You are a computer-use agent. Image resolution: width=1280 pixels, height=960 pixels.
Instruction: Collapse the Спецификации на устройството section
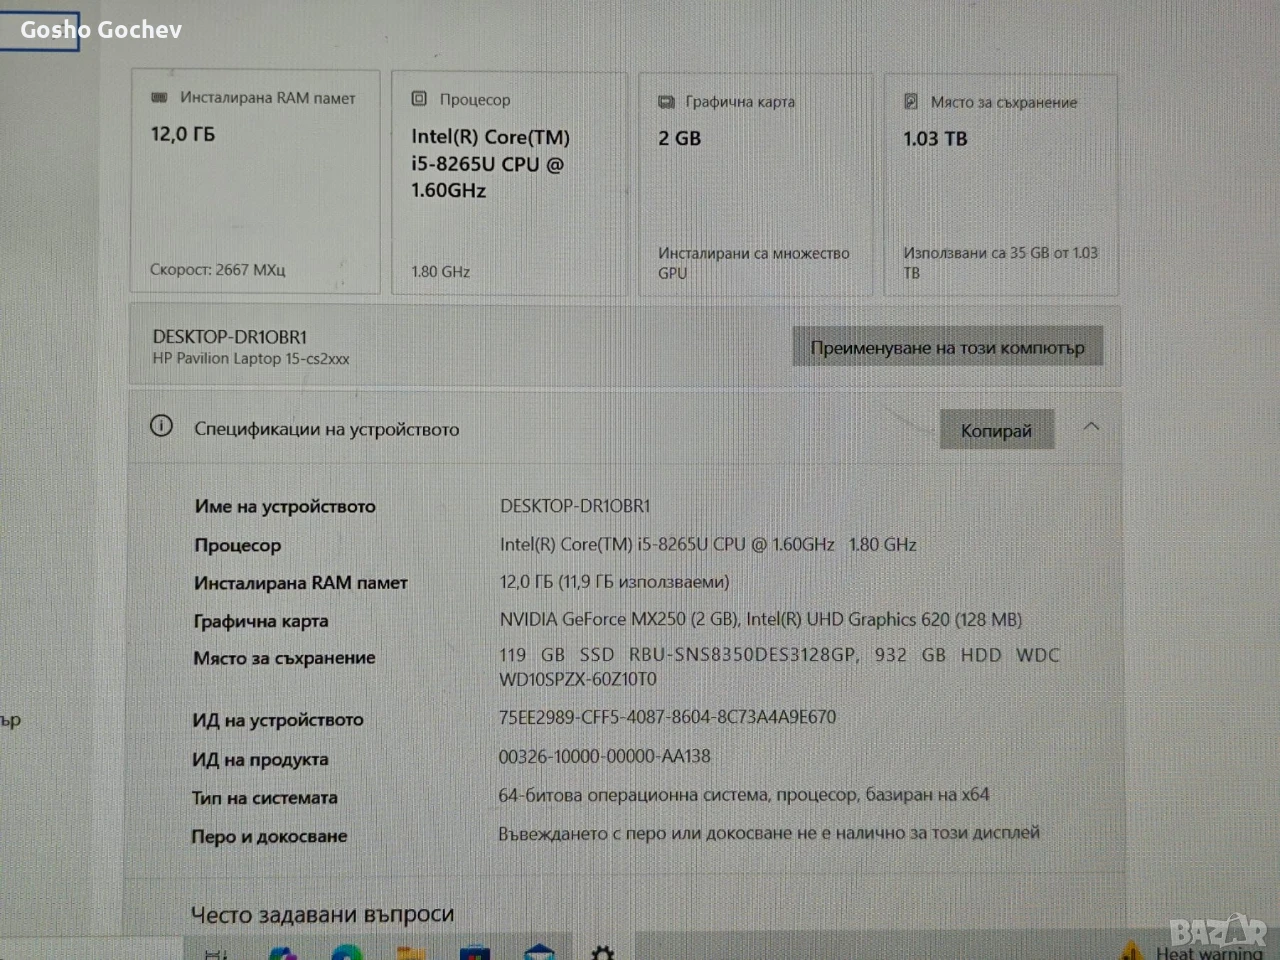tap(1091, 427)
